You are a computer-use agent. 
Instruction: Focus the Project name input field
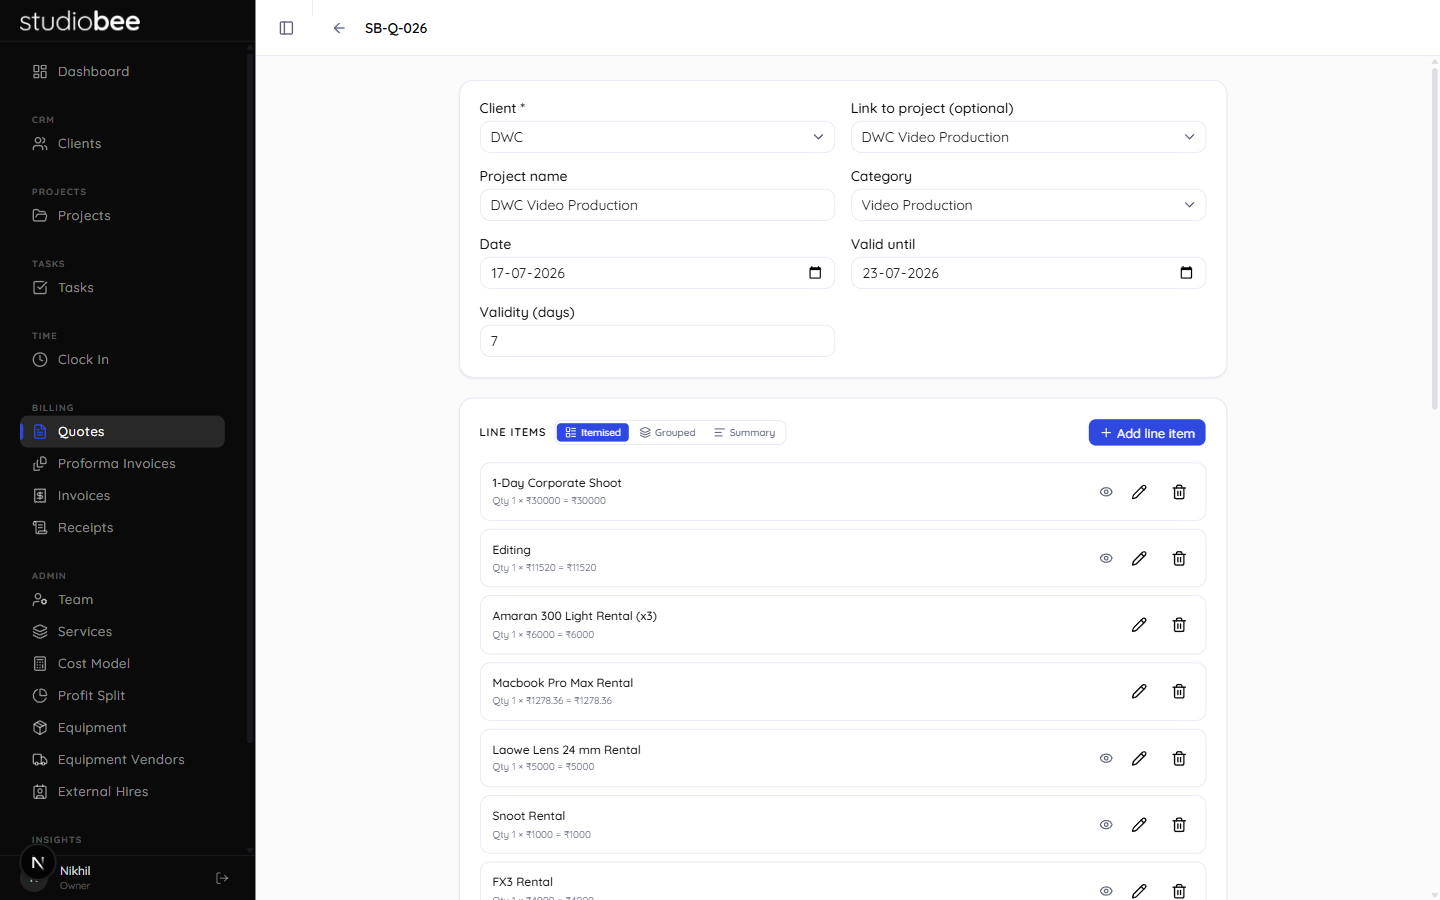pyautogui.click(x=657, y=205)
